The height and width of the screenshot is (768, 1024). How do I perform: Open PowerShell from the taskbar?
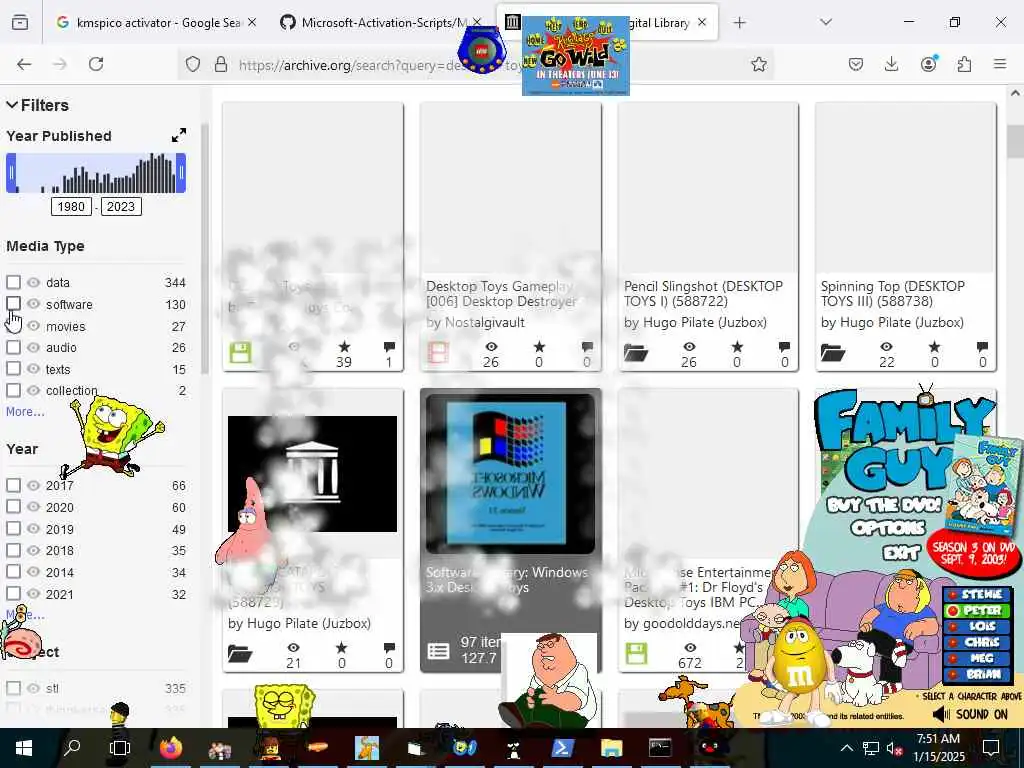(563, 748)
